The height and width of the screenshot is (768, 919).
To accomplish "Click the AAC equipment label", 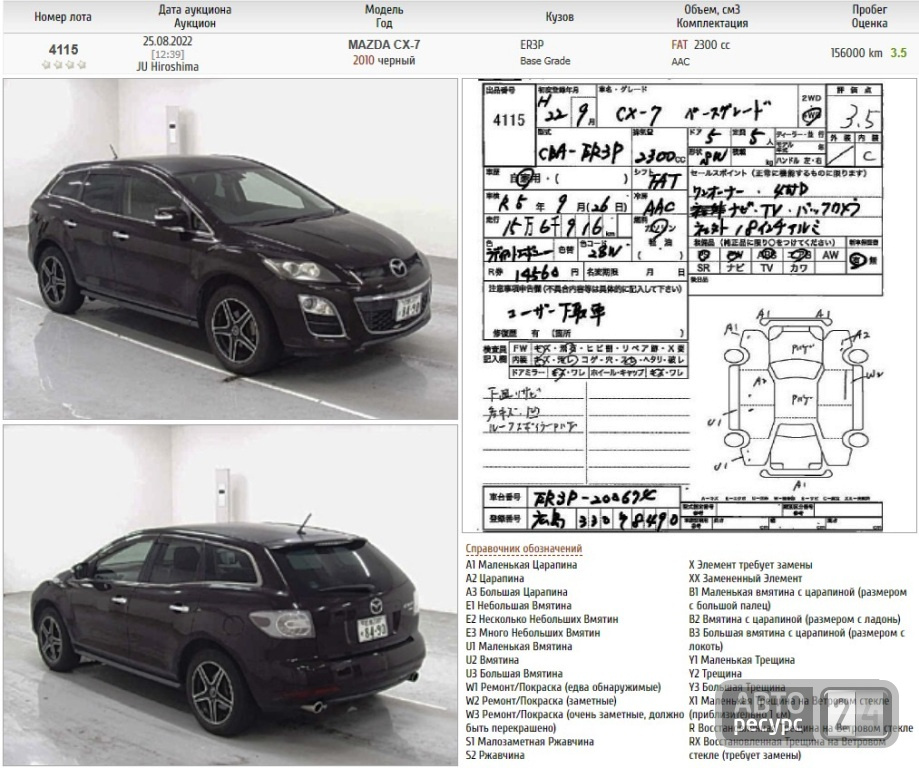I will [680, 62].
